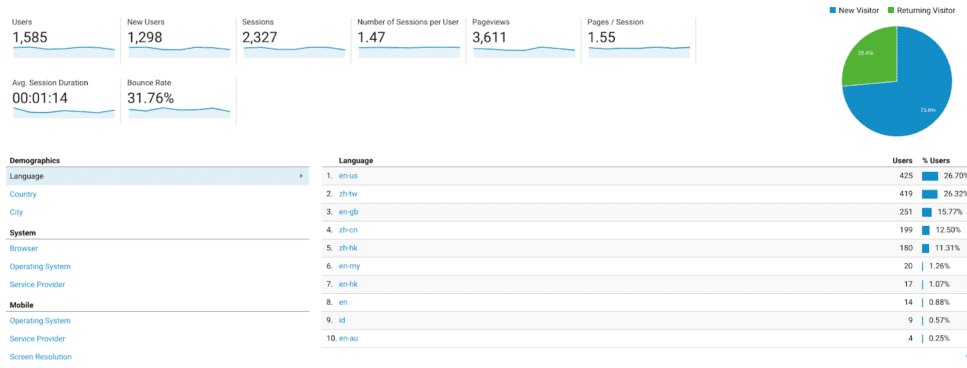Image resolution: width=967 pixels, height=368 pixels.
Task: Open the Country demographics report
Action: coord(23,194)
